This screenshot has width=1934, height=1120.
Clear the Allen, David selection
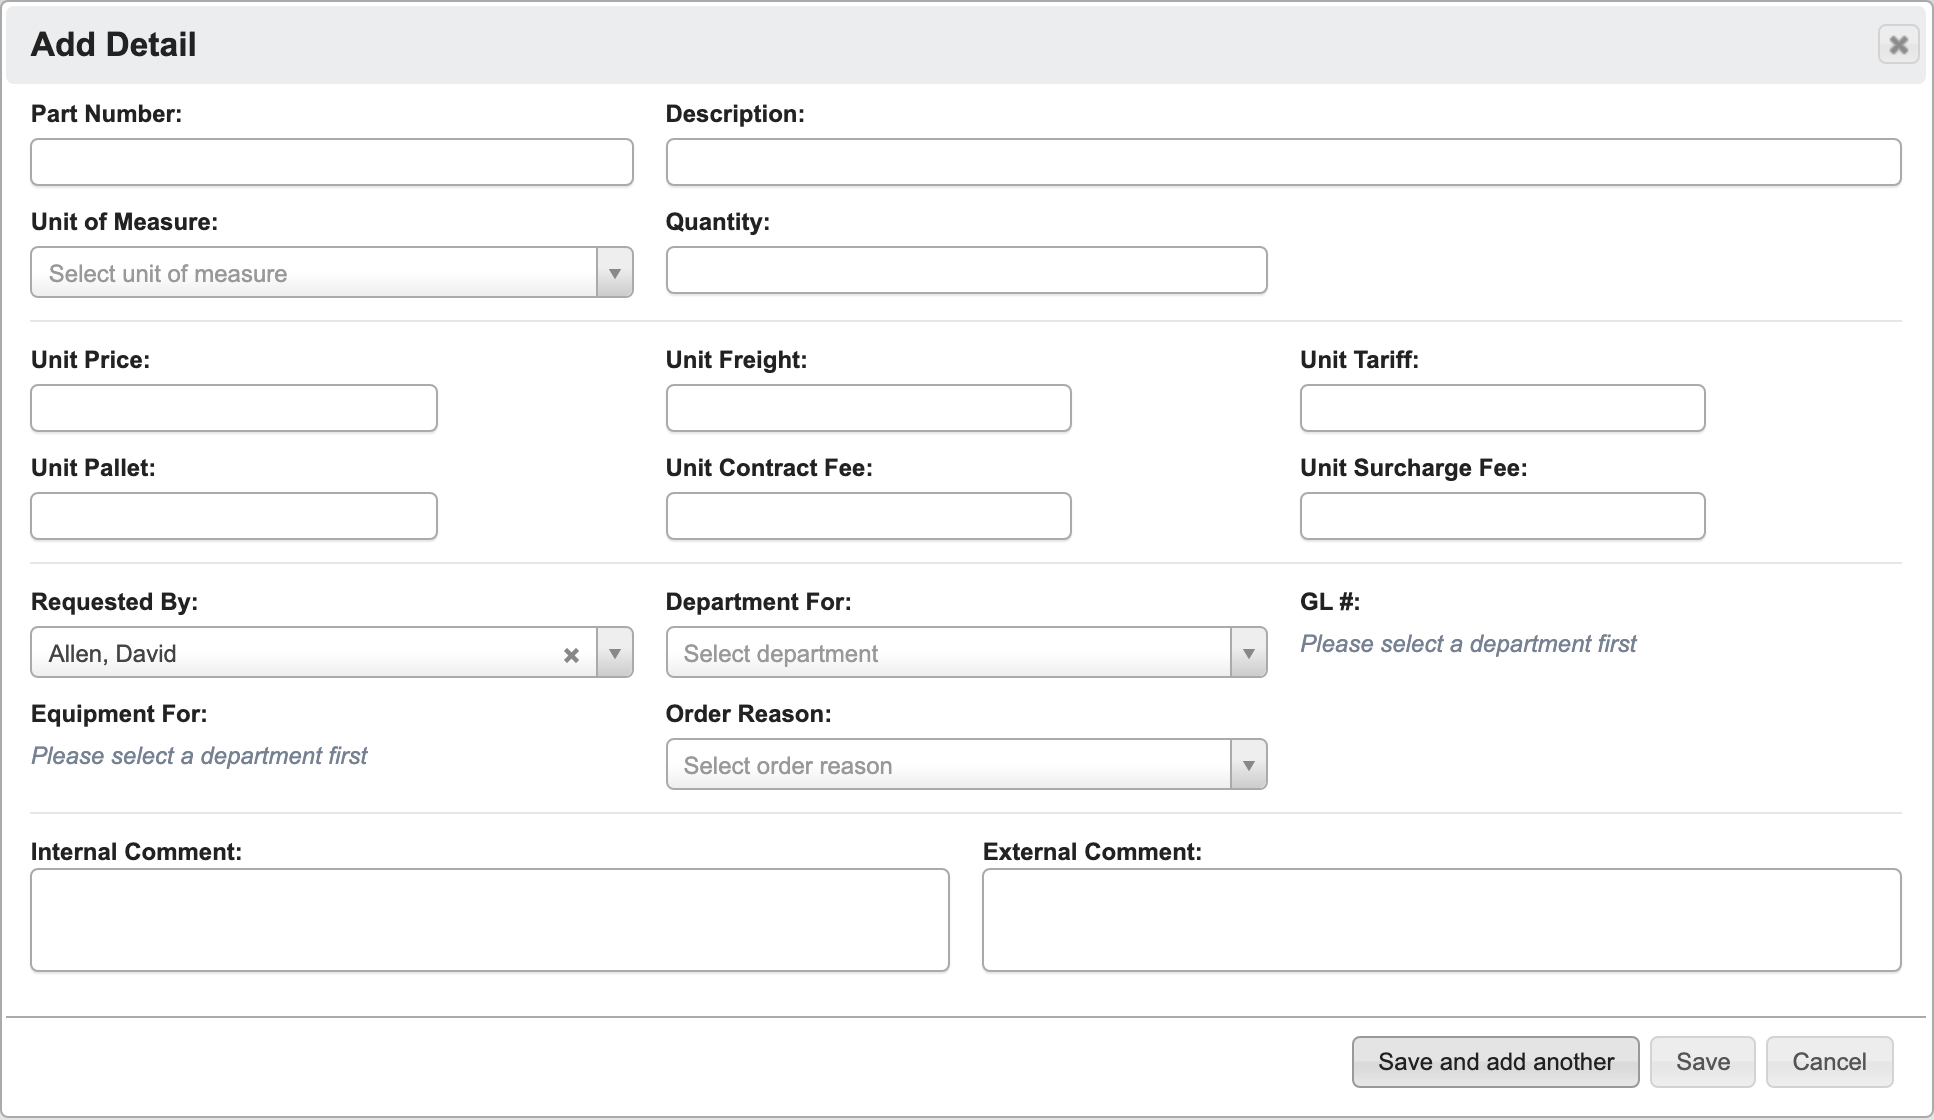point(571,655)
